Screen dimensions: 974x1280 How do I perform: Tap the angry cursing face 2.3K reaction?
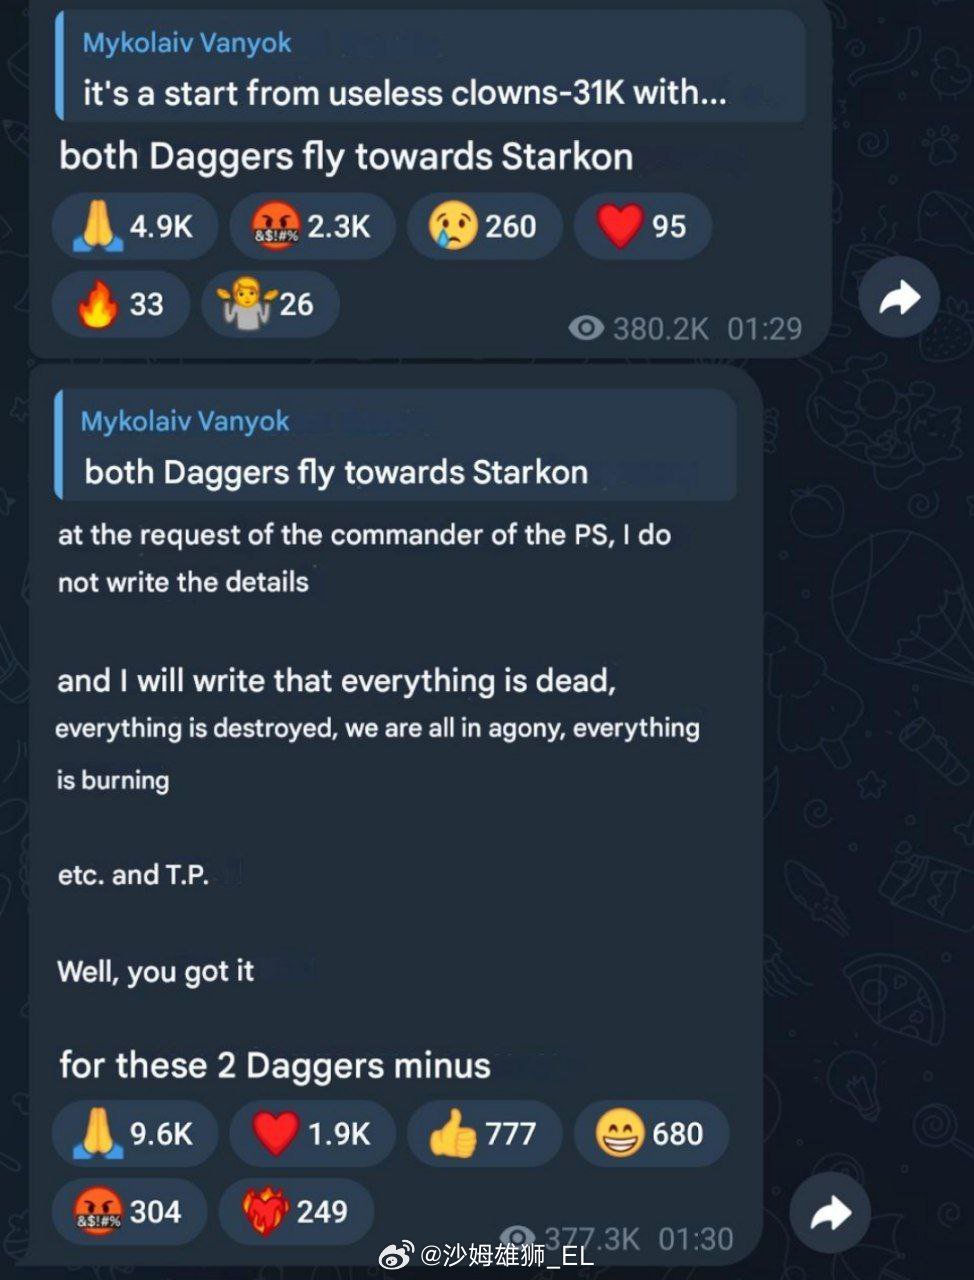pos(312,226)
